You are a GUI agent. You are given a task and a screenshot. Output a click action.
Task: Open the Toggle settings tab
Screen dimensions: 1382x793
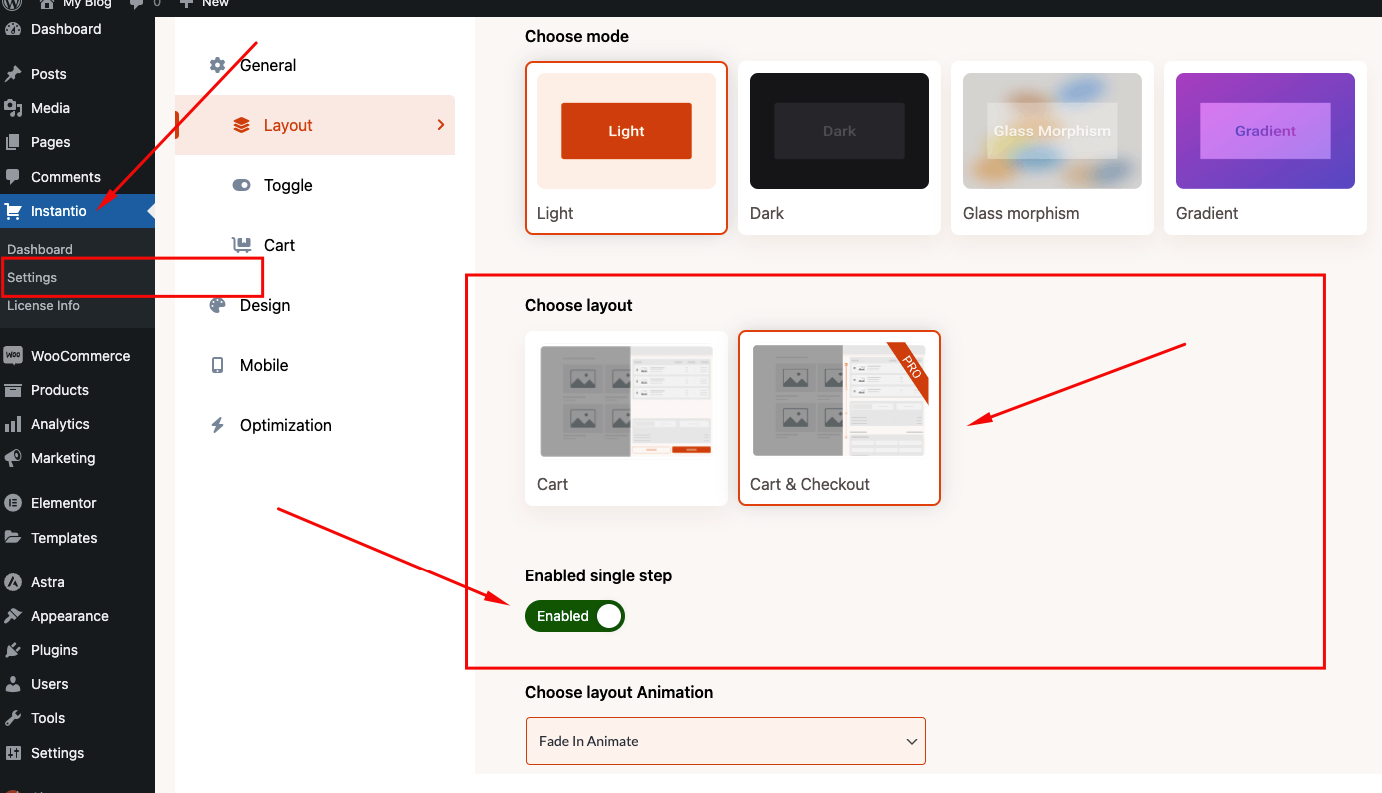pos(315,185)
